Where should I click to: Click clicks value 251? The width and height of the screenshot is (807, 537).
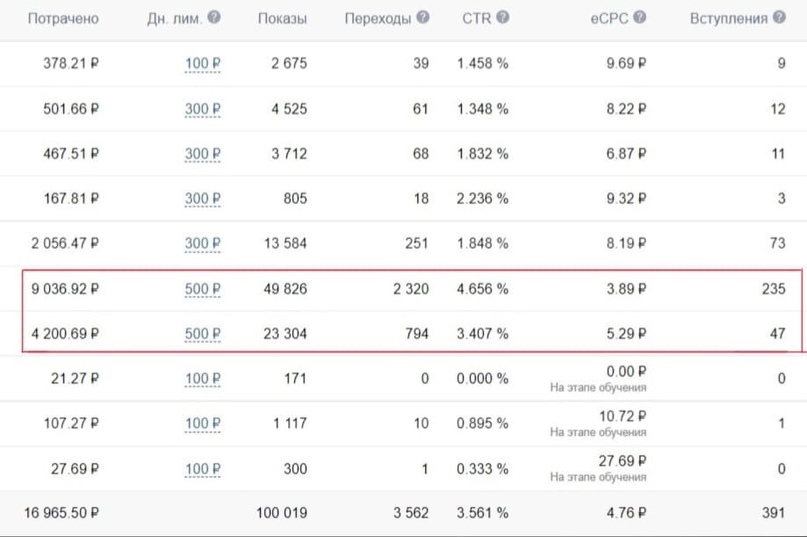tap(417, 243)
